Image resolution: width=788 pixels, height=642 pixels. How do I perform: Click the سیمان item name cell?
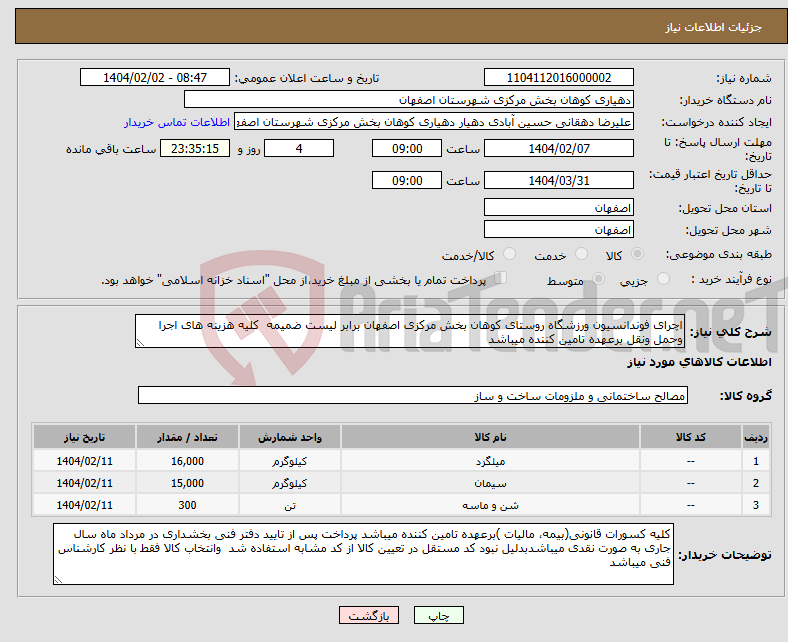point(490,483)
